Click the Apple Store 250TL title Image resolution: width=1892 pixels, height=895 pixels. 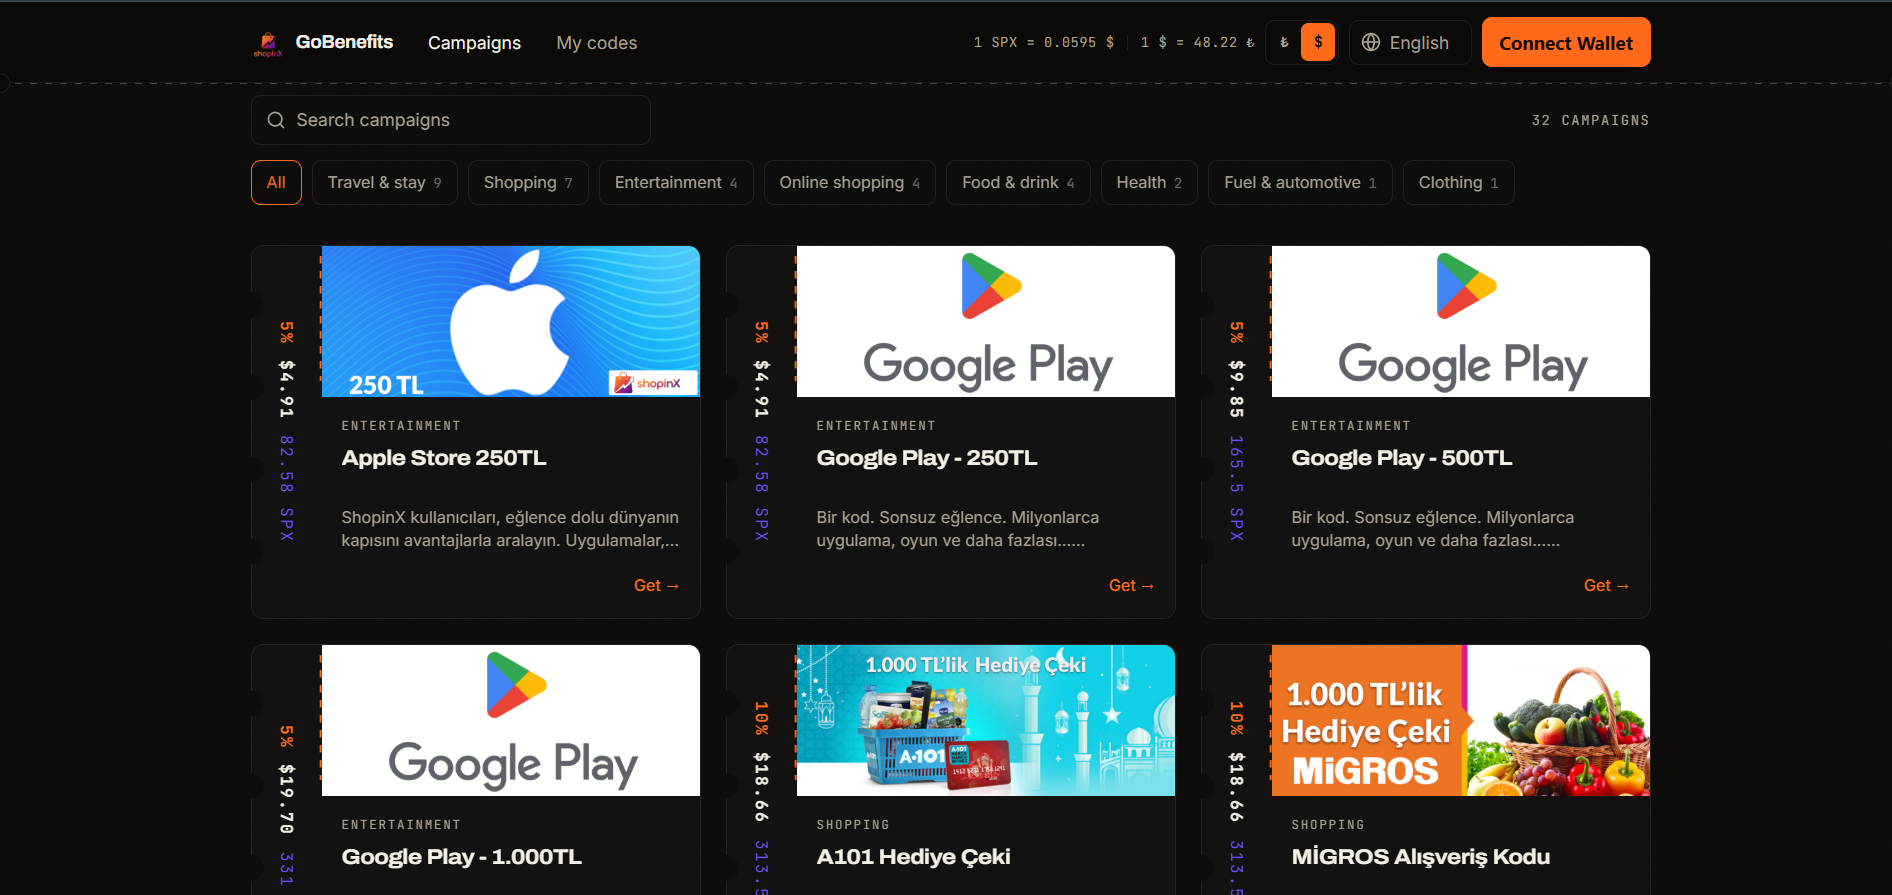click(444, 458)
